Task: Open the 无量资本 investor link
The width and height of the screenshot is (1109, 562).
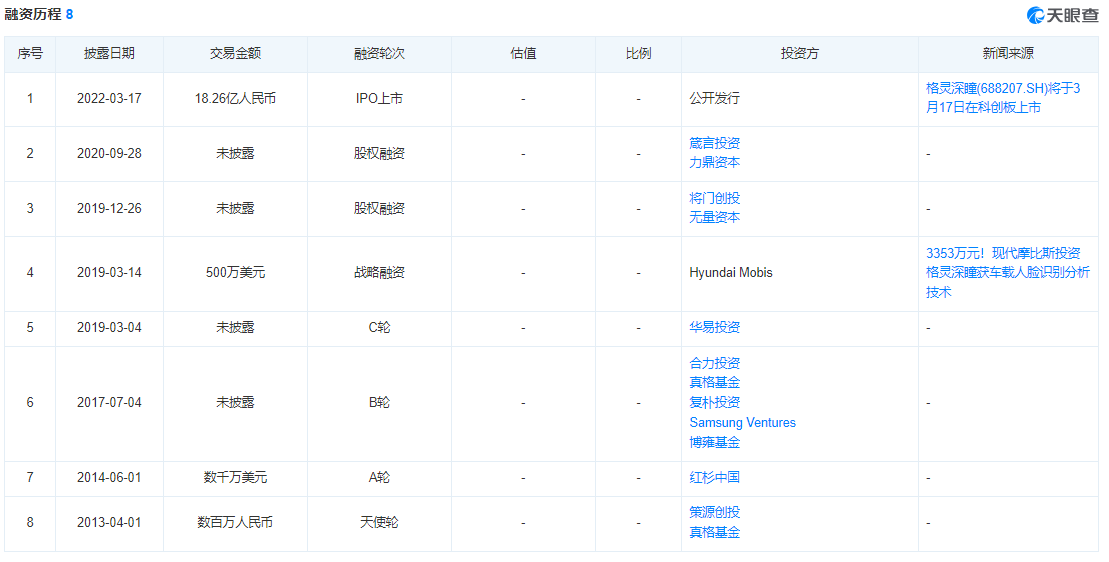Action: 714,218
